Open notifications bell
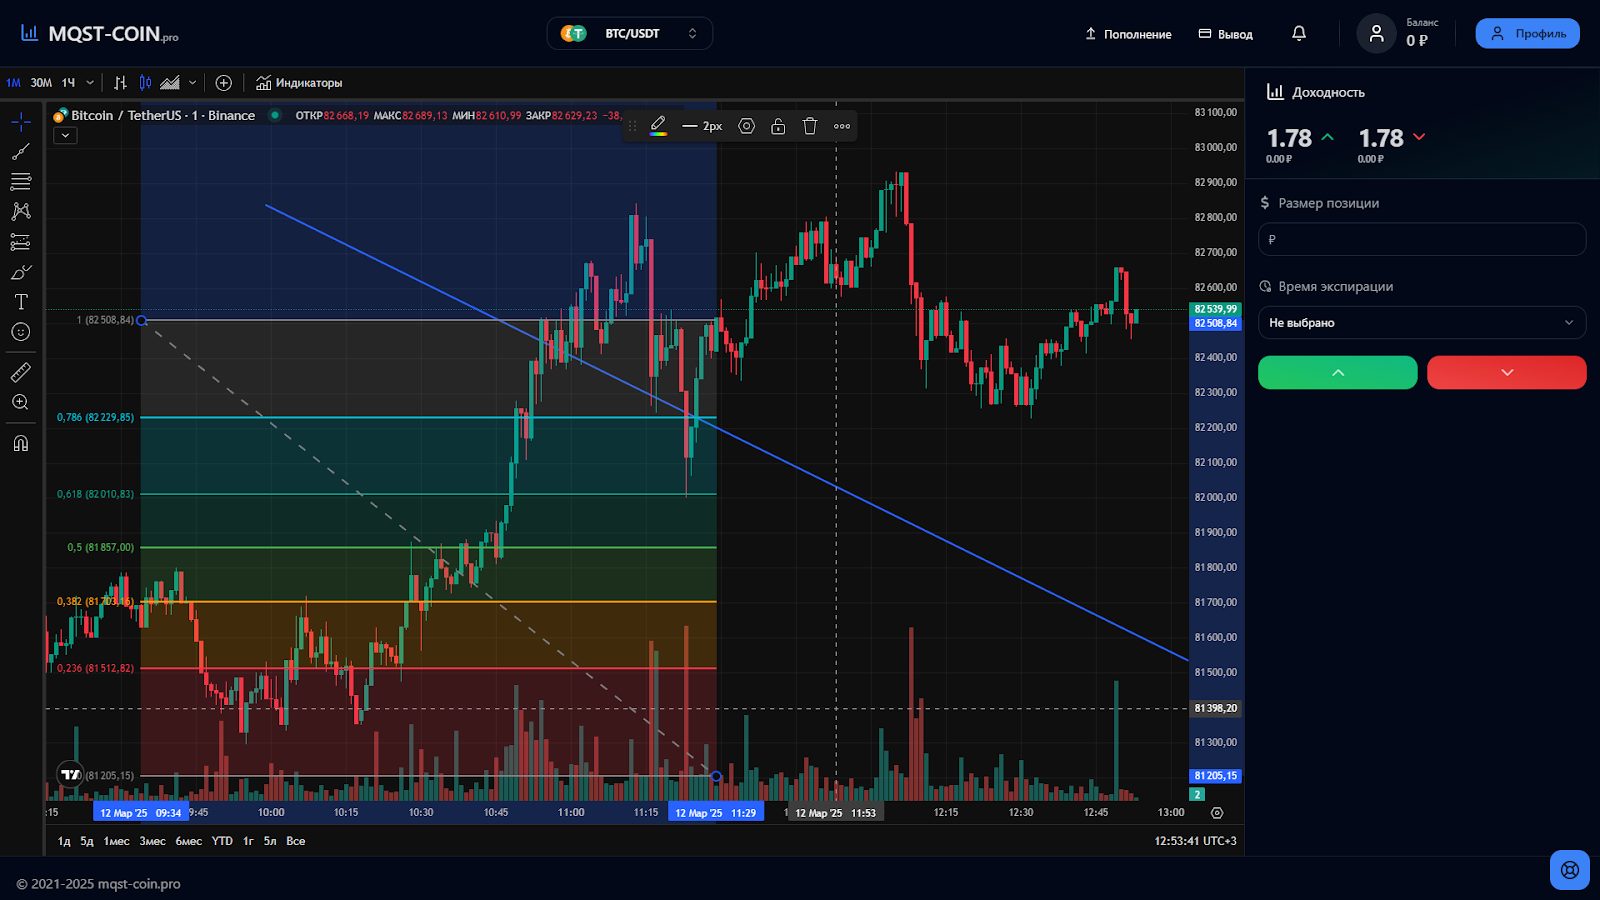The height and width of the screenshot is (900, 1600). coord(1299,33)
